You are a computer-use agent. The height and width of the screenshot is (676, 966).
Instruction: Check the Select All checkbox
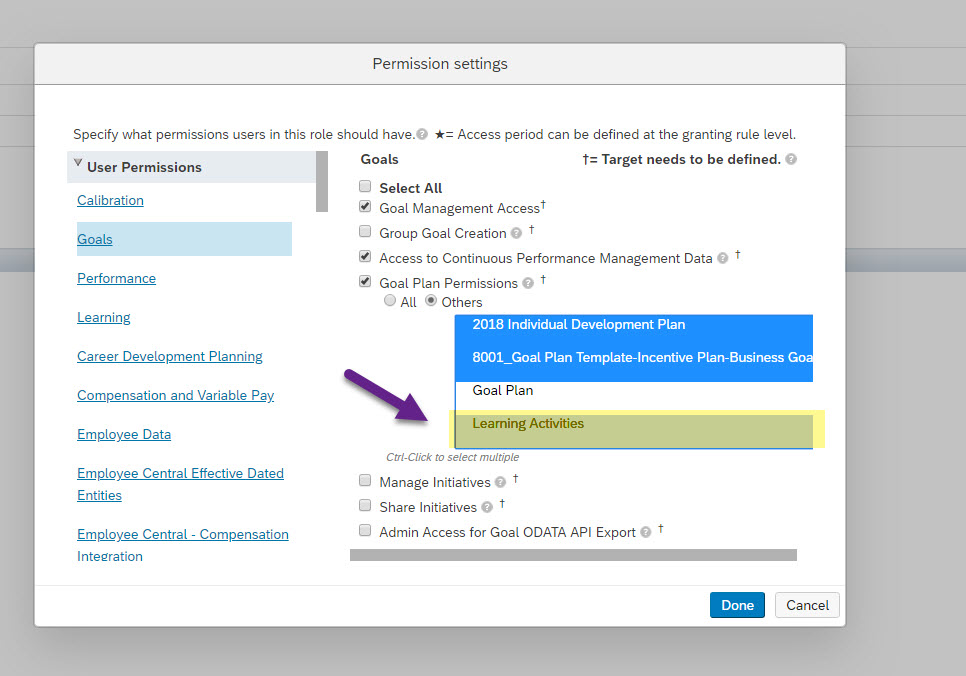[365, 186]
